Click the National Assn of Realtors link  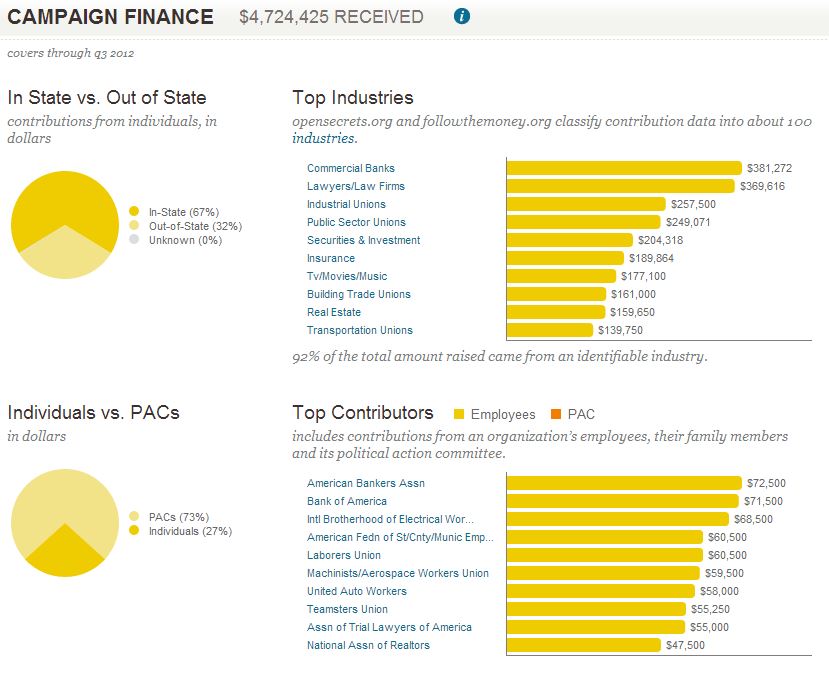coord(368,645)
